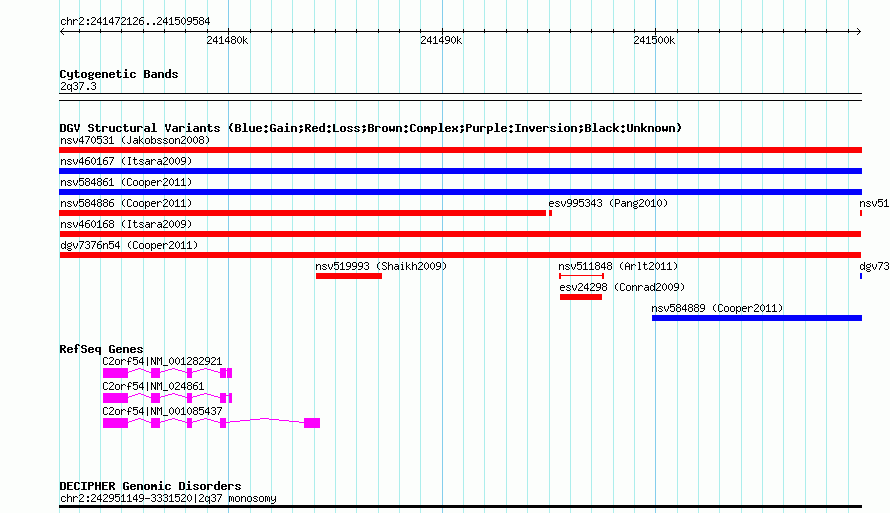890x513 pixels.
Task: Select the nsv460167 (Itsara2009) blue gain bar
Action: 460,171
